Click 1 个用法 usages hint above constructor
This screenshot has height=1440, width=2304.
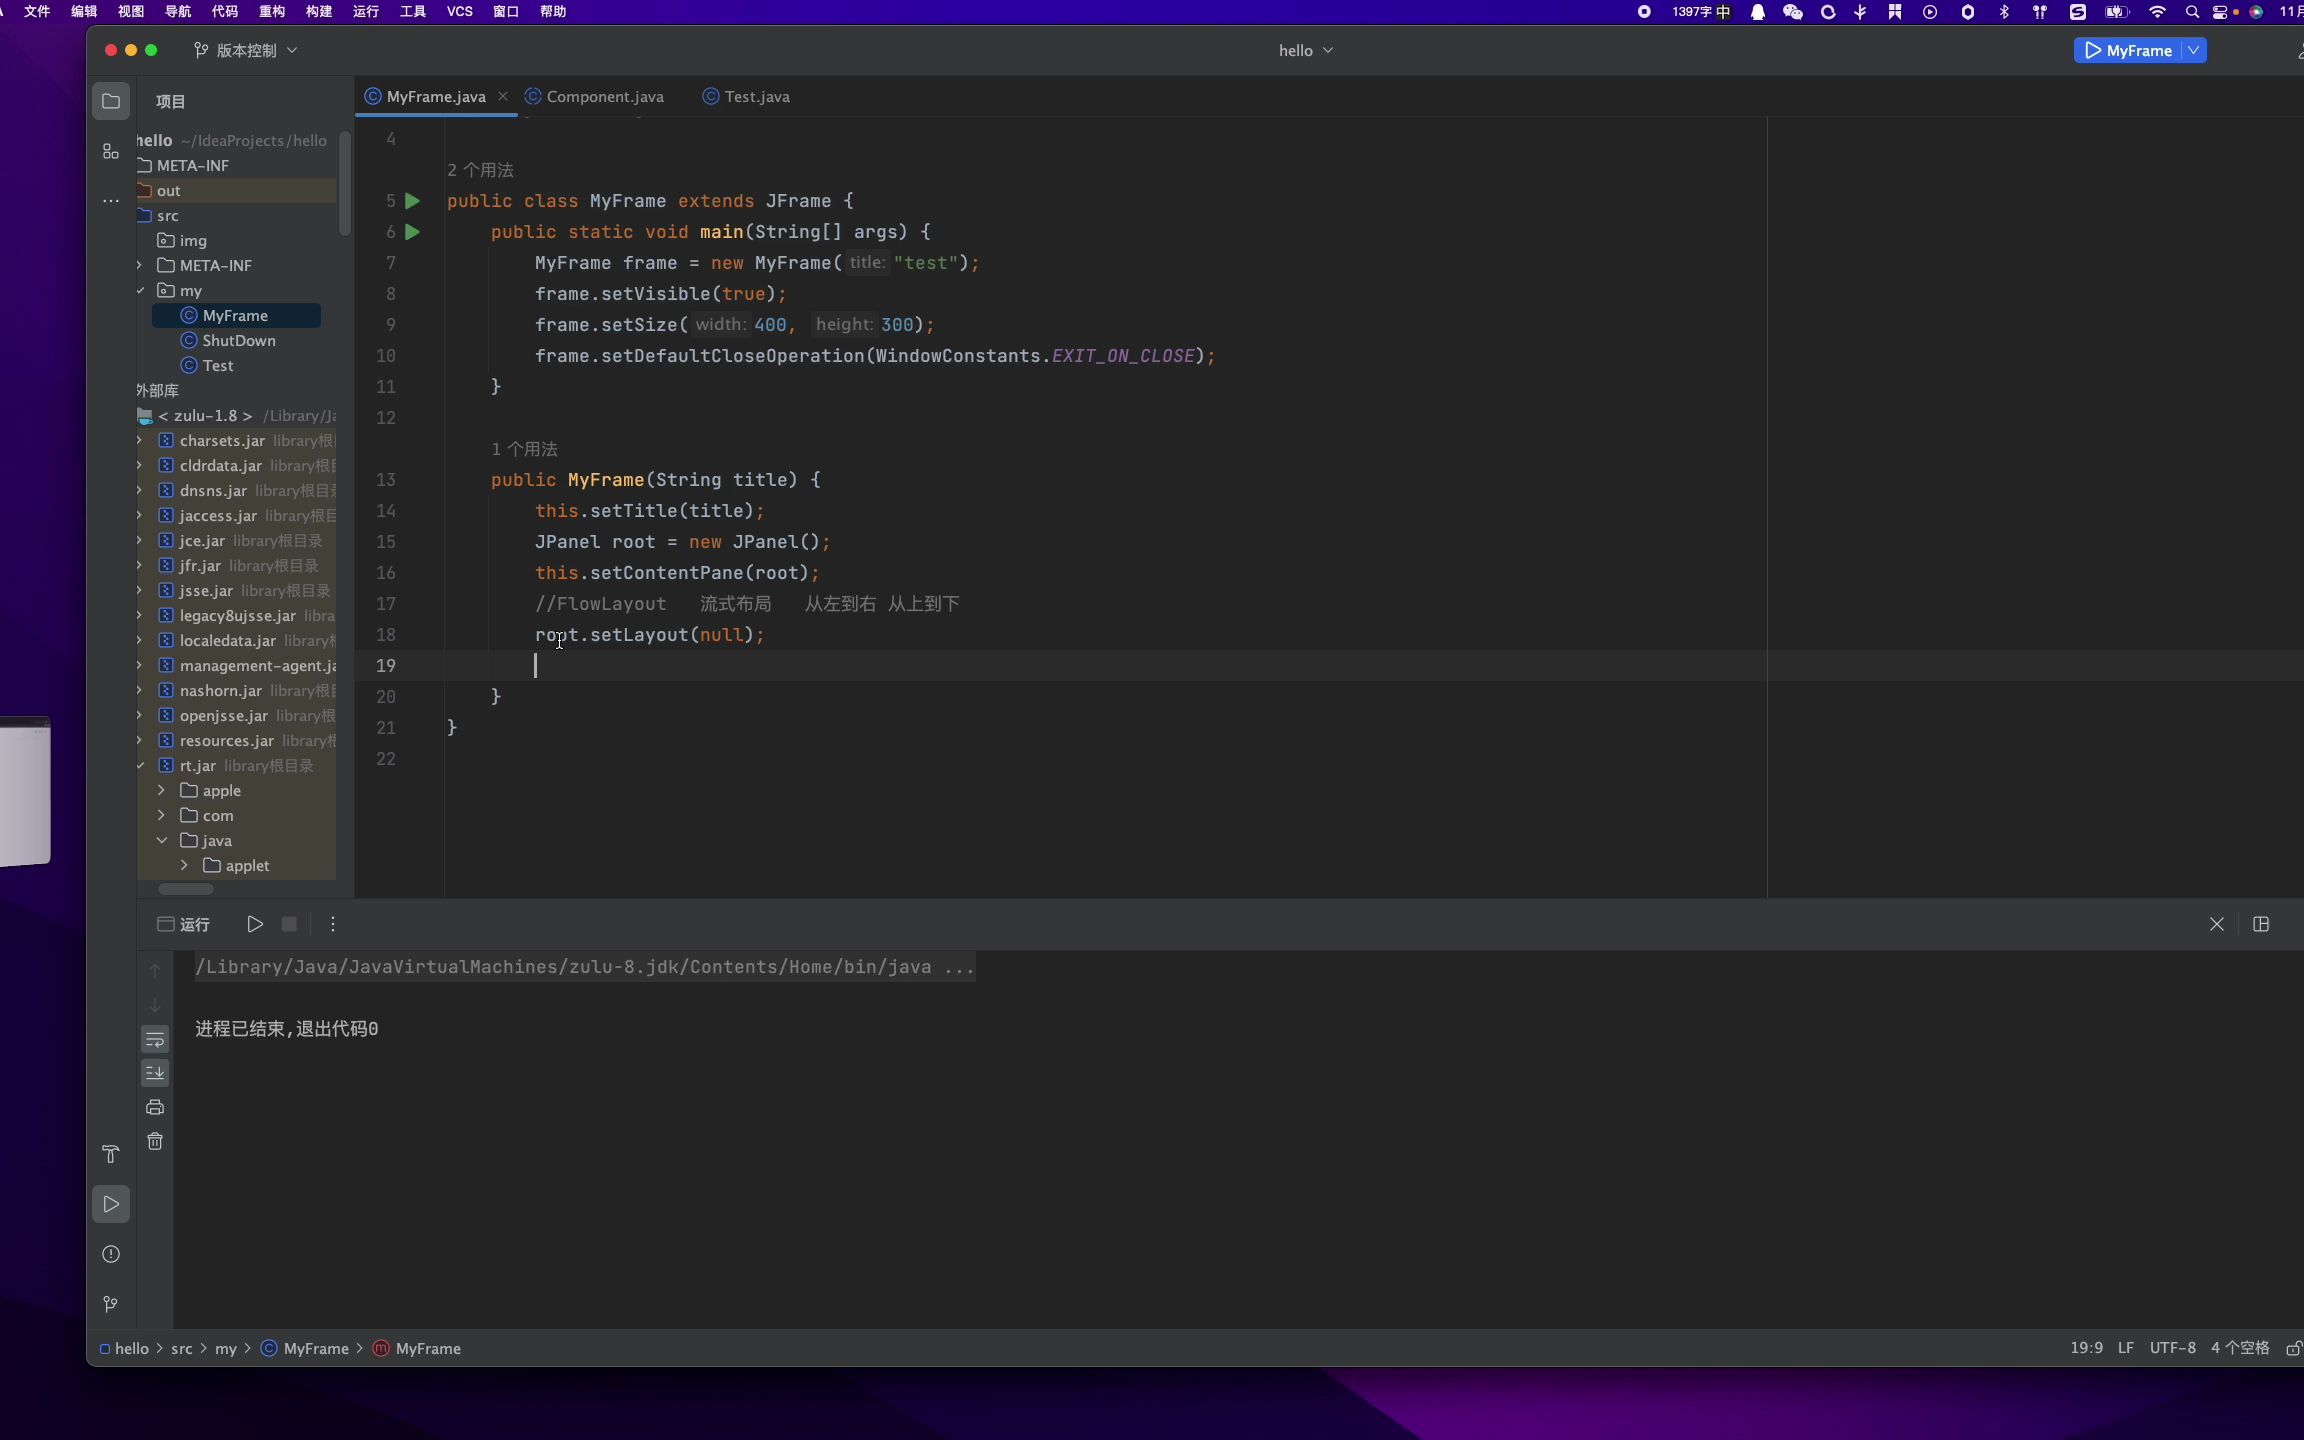pyautogui.click(x=524, y=449)
